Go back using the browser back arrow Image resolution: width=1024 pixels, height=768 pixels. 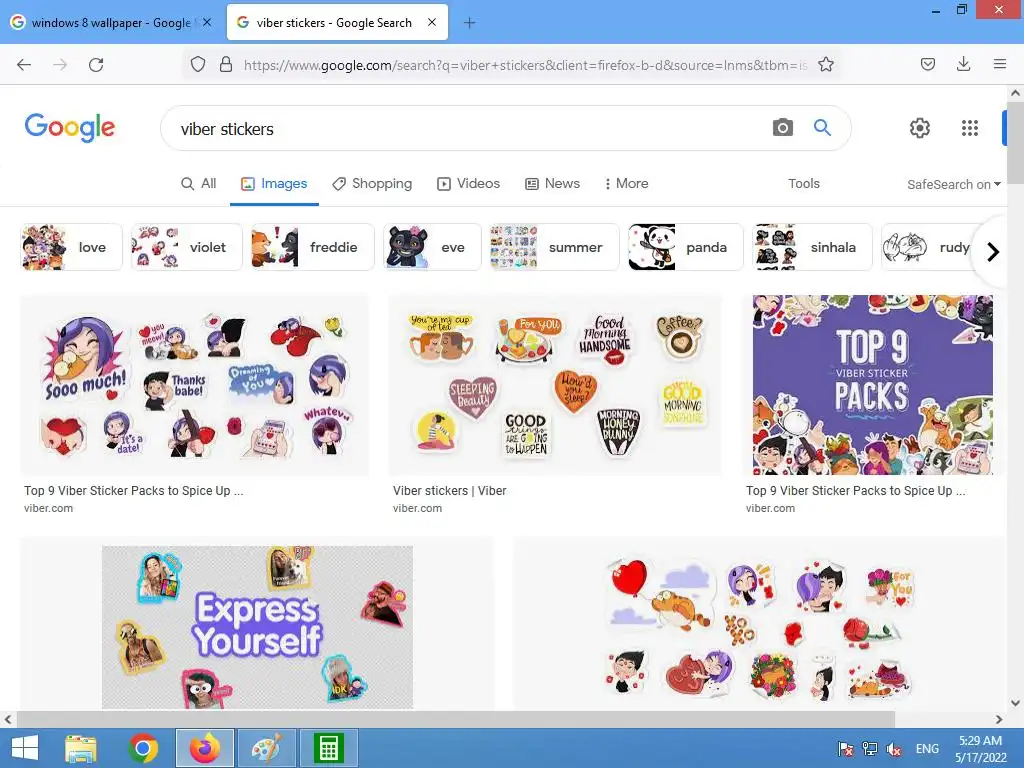(24, 64)
